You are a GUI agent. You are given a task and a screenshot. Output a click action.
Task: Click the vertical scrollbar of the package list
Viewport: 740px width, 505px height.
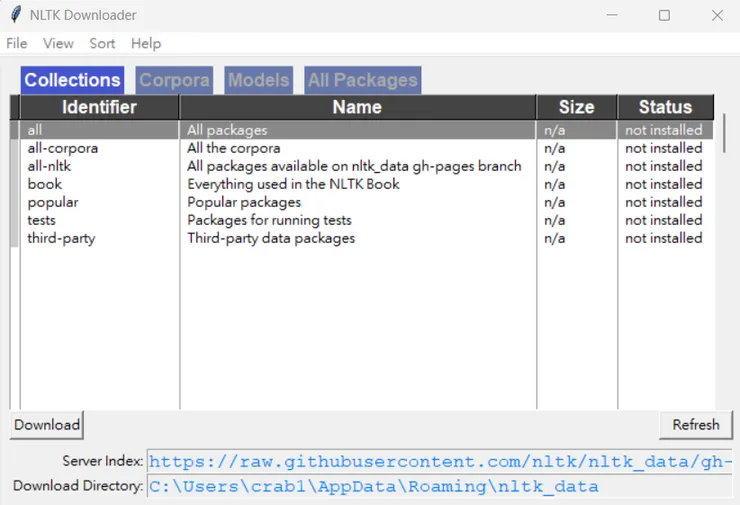(724, 134)
